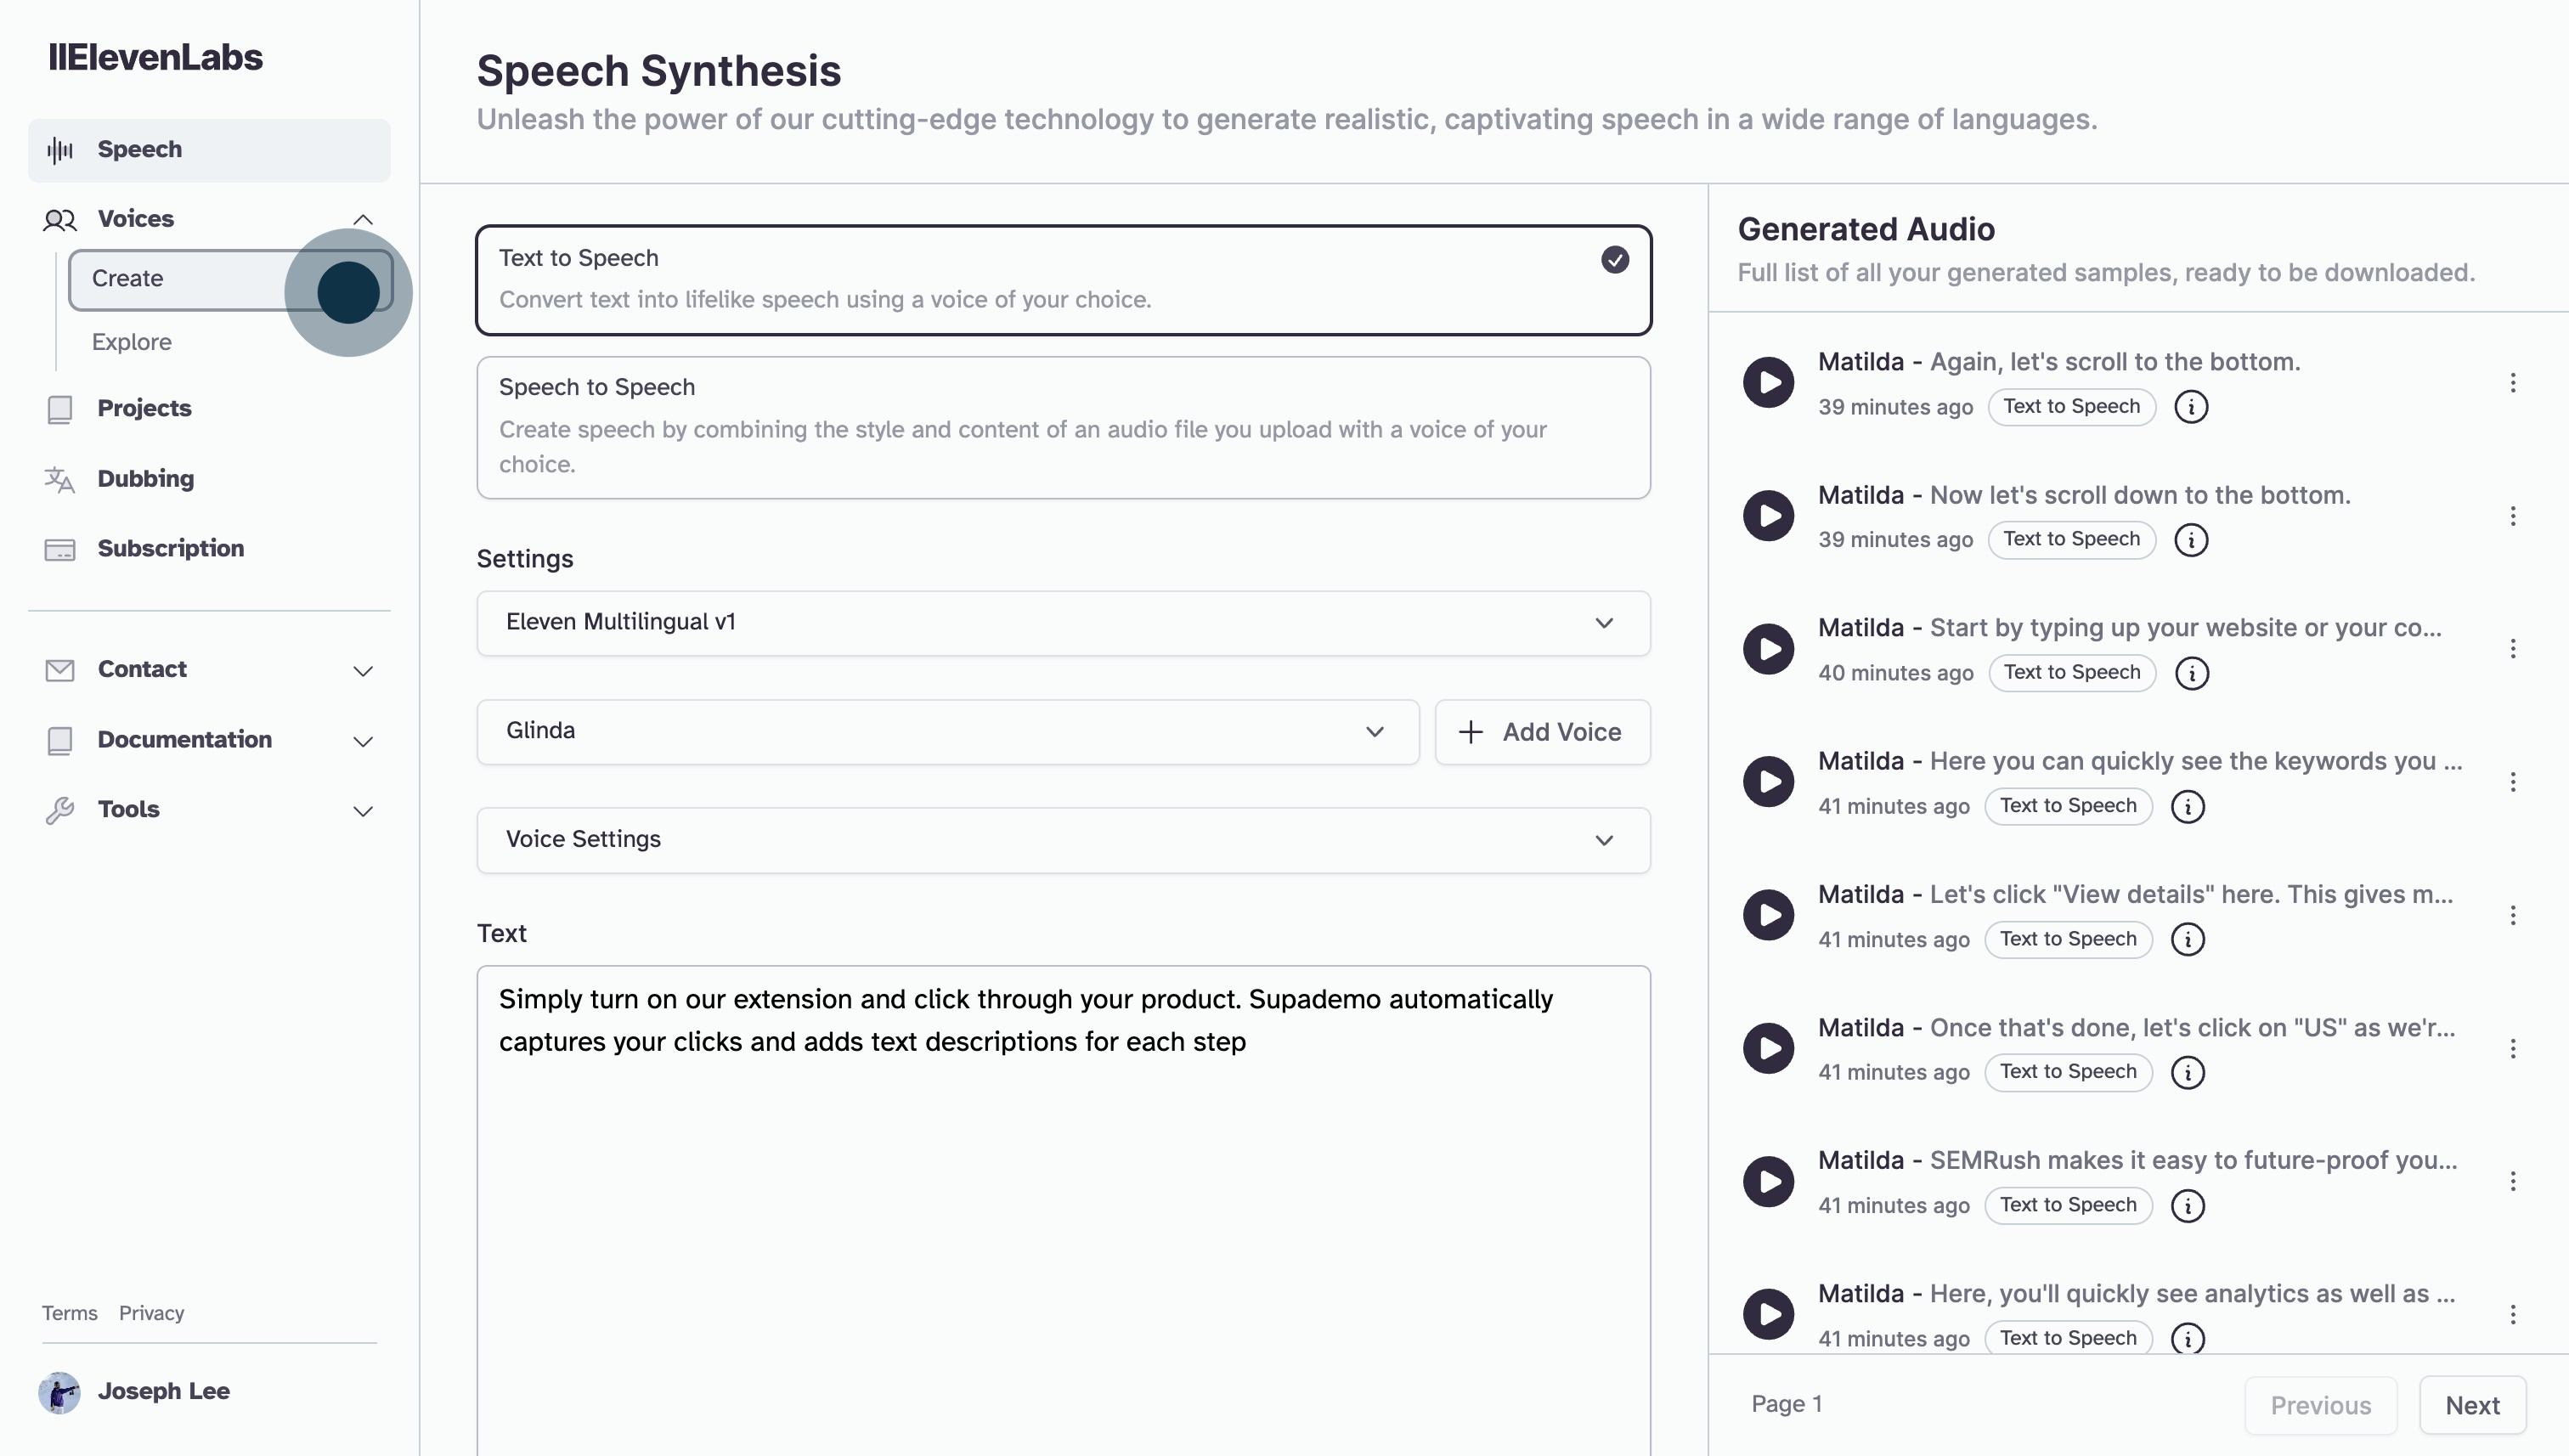Click the Dubbing translate icon in sidebar
The image size is (2569, 1456).
pos(59,479)
